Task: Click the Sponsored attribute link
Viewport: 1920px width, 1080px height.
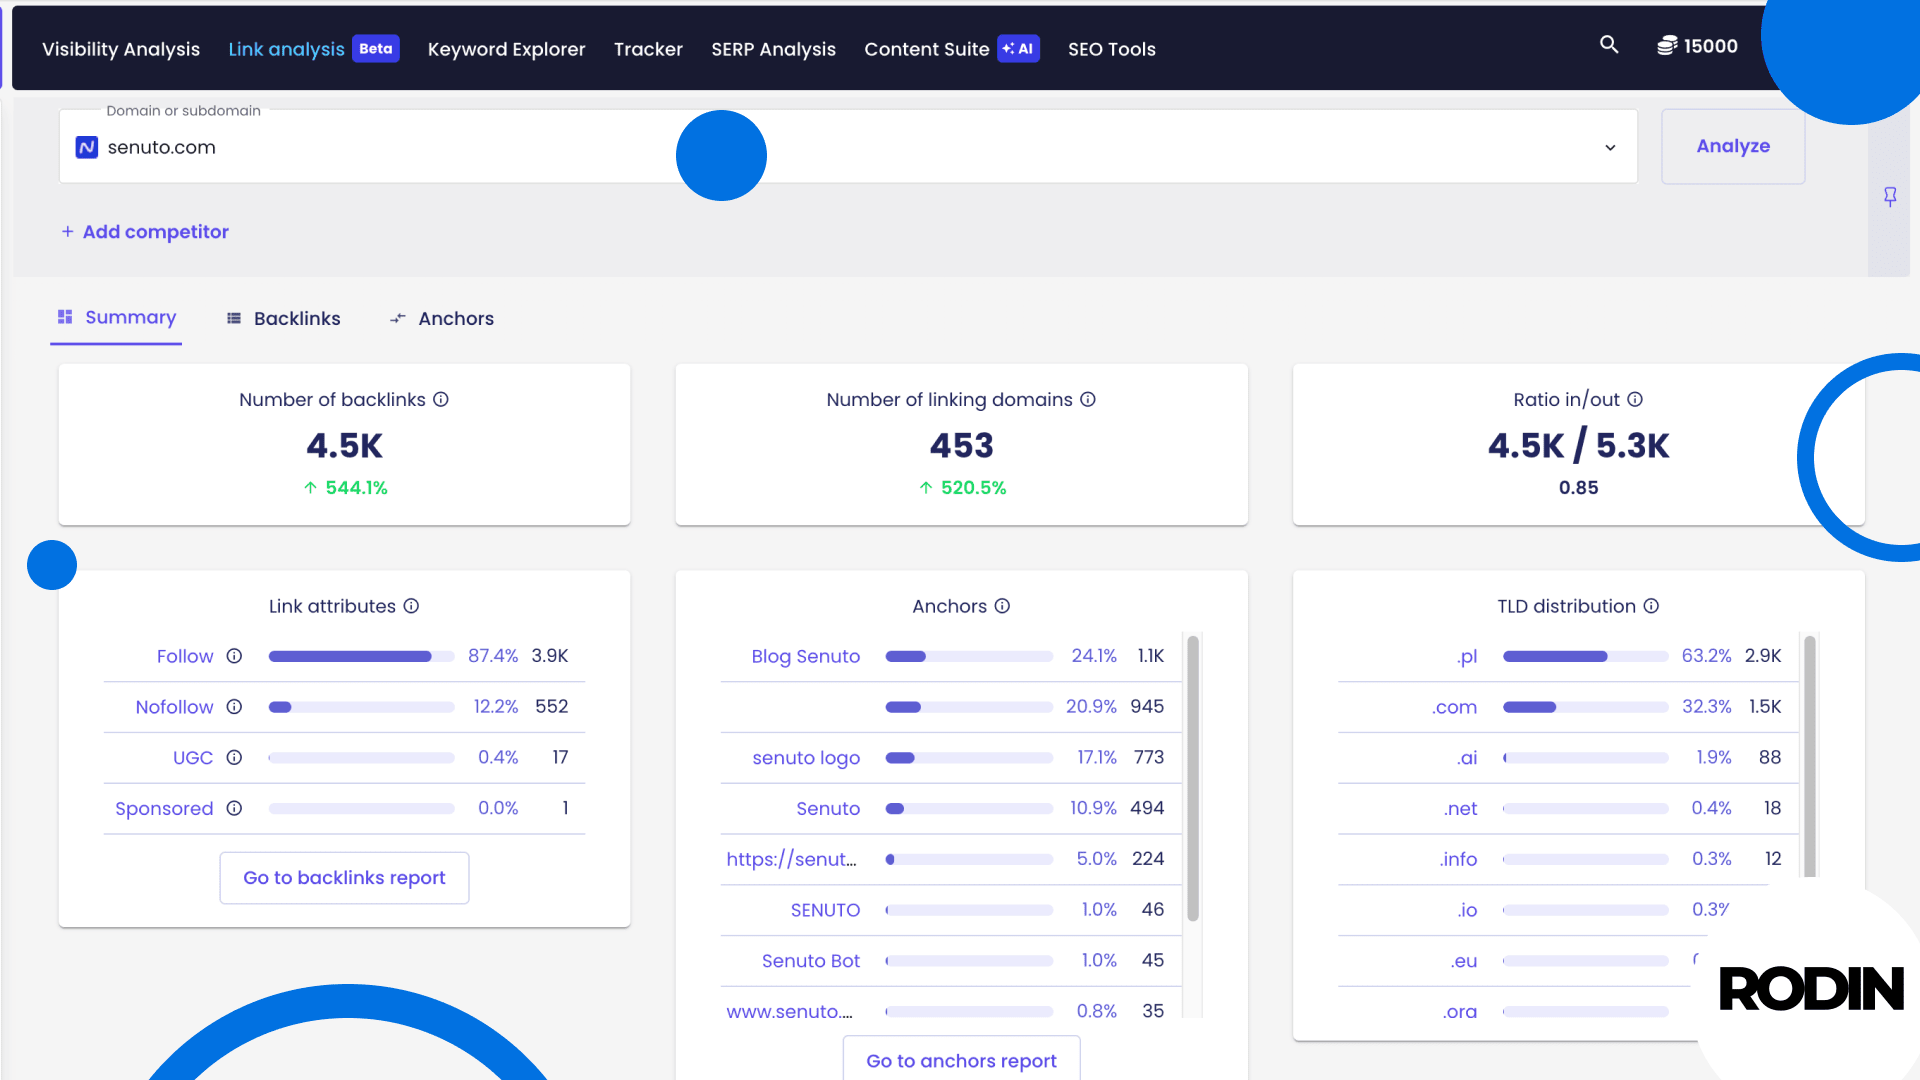Action: (164, 808)
